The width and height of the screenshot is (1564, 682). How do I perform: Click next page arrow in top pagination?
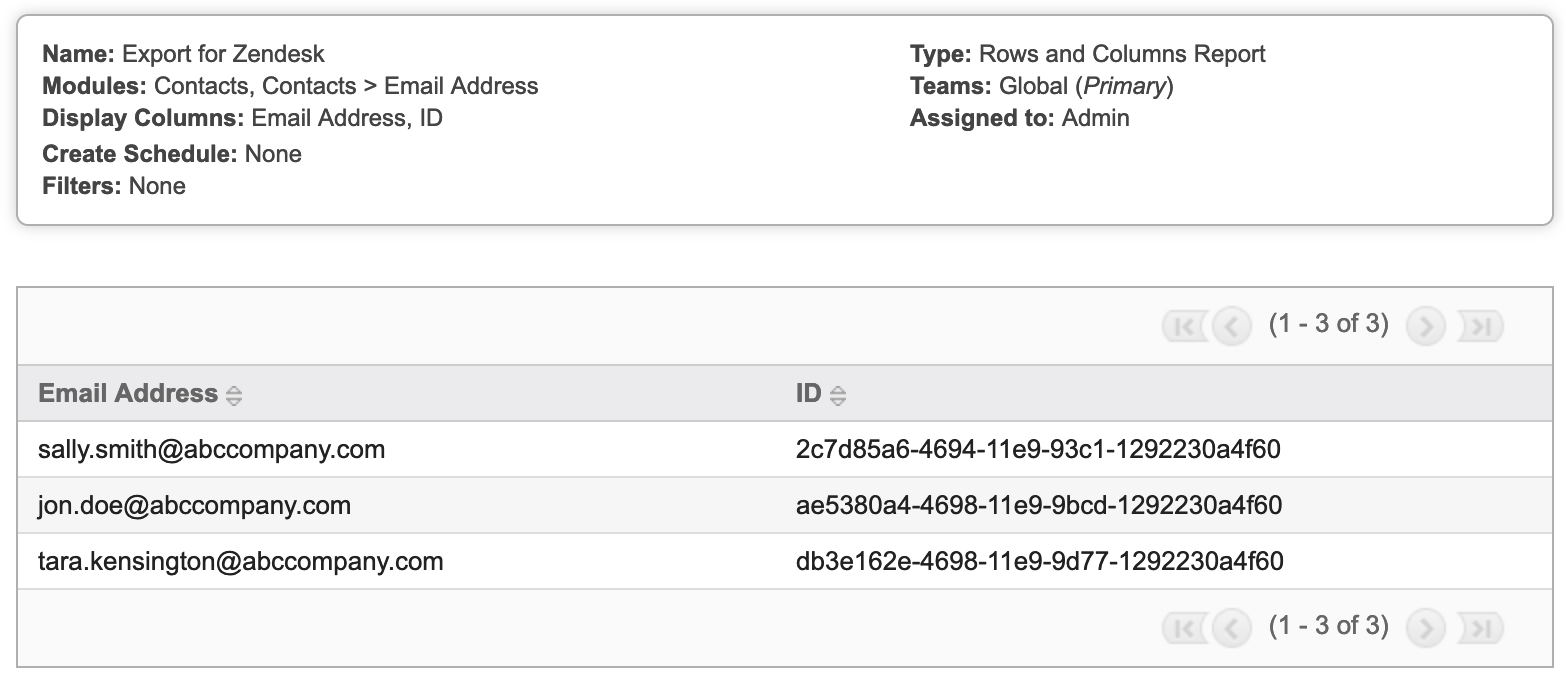(1426, 326)
